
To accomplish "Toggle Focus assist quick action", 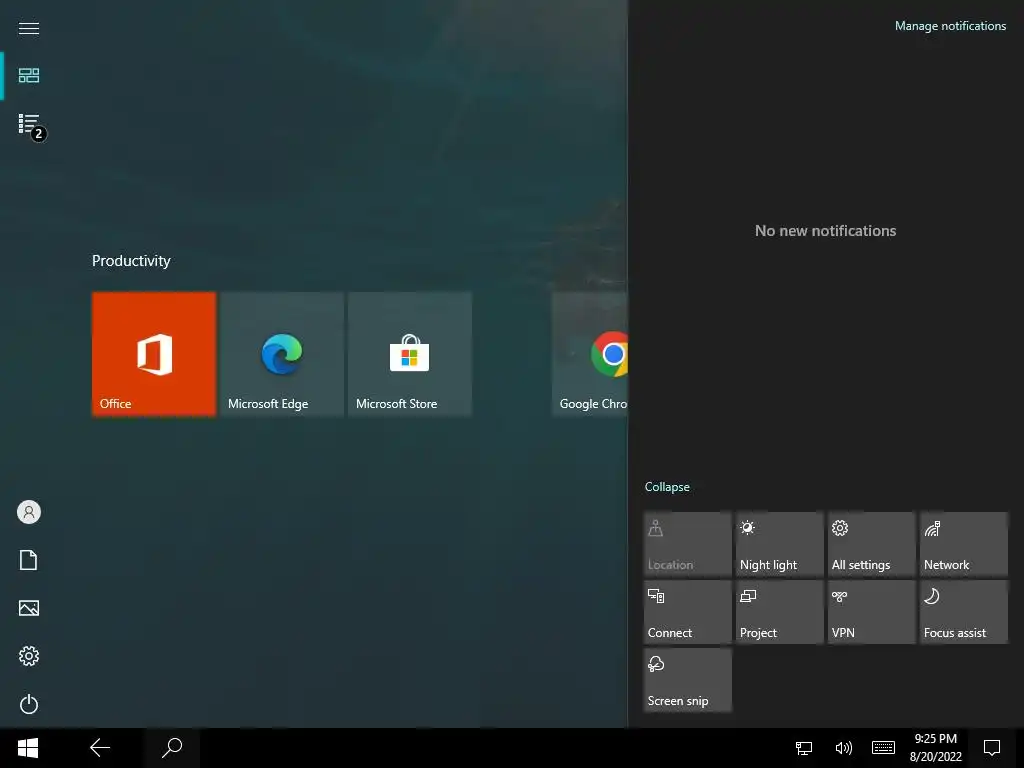I will click(x=964, y=612).
